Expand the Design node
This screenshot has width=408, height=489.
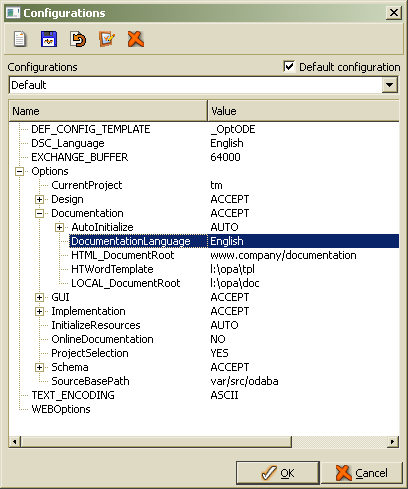click(x=39, y=199)
